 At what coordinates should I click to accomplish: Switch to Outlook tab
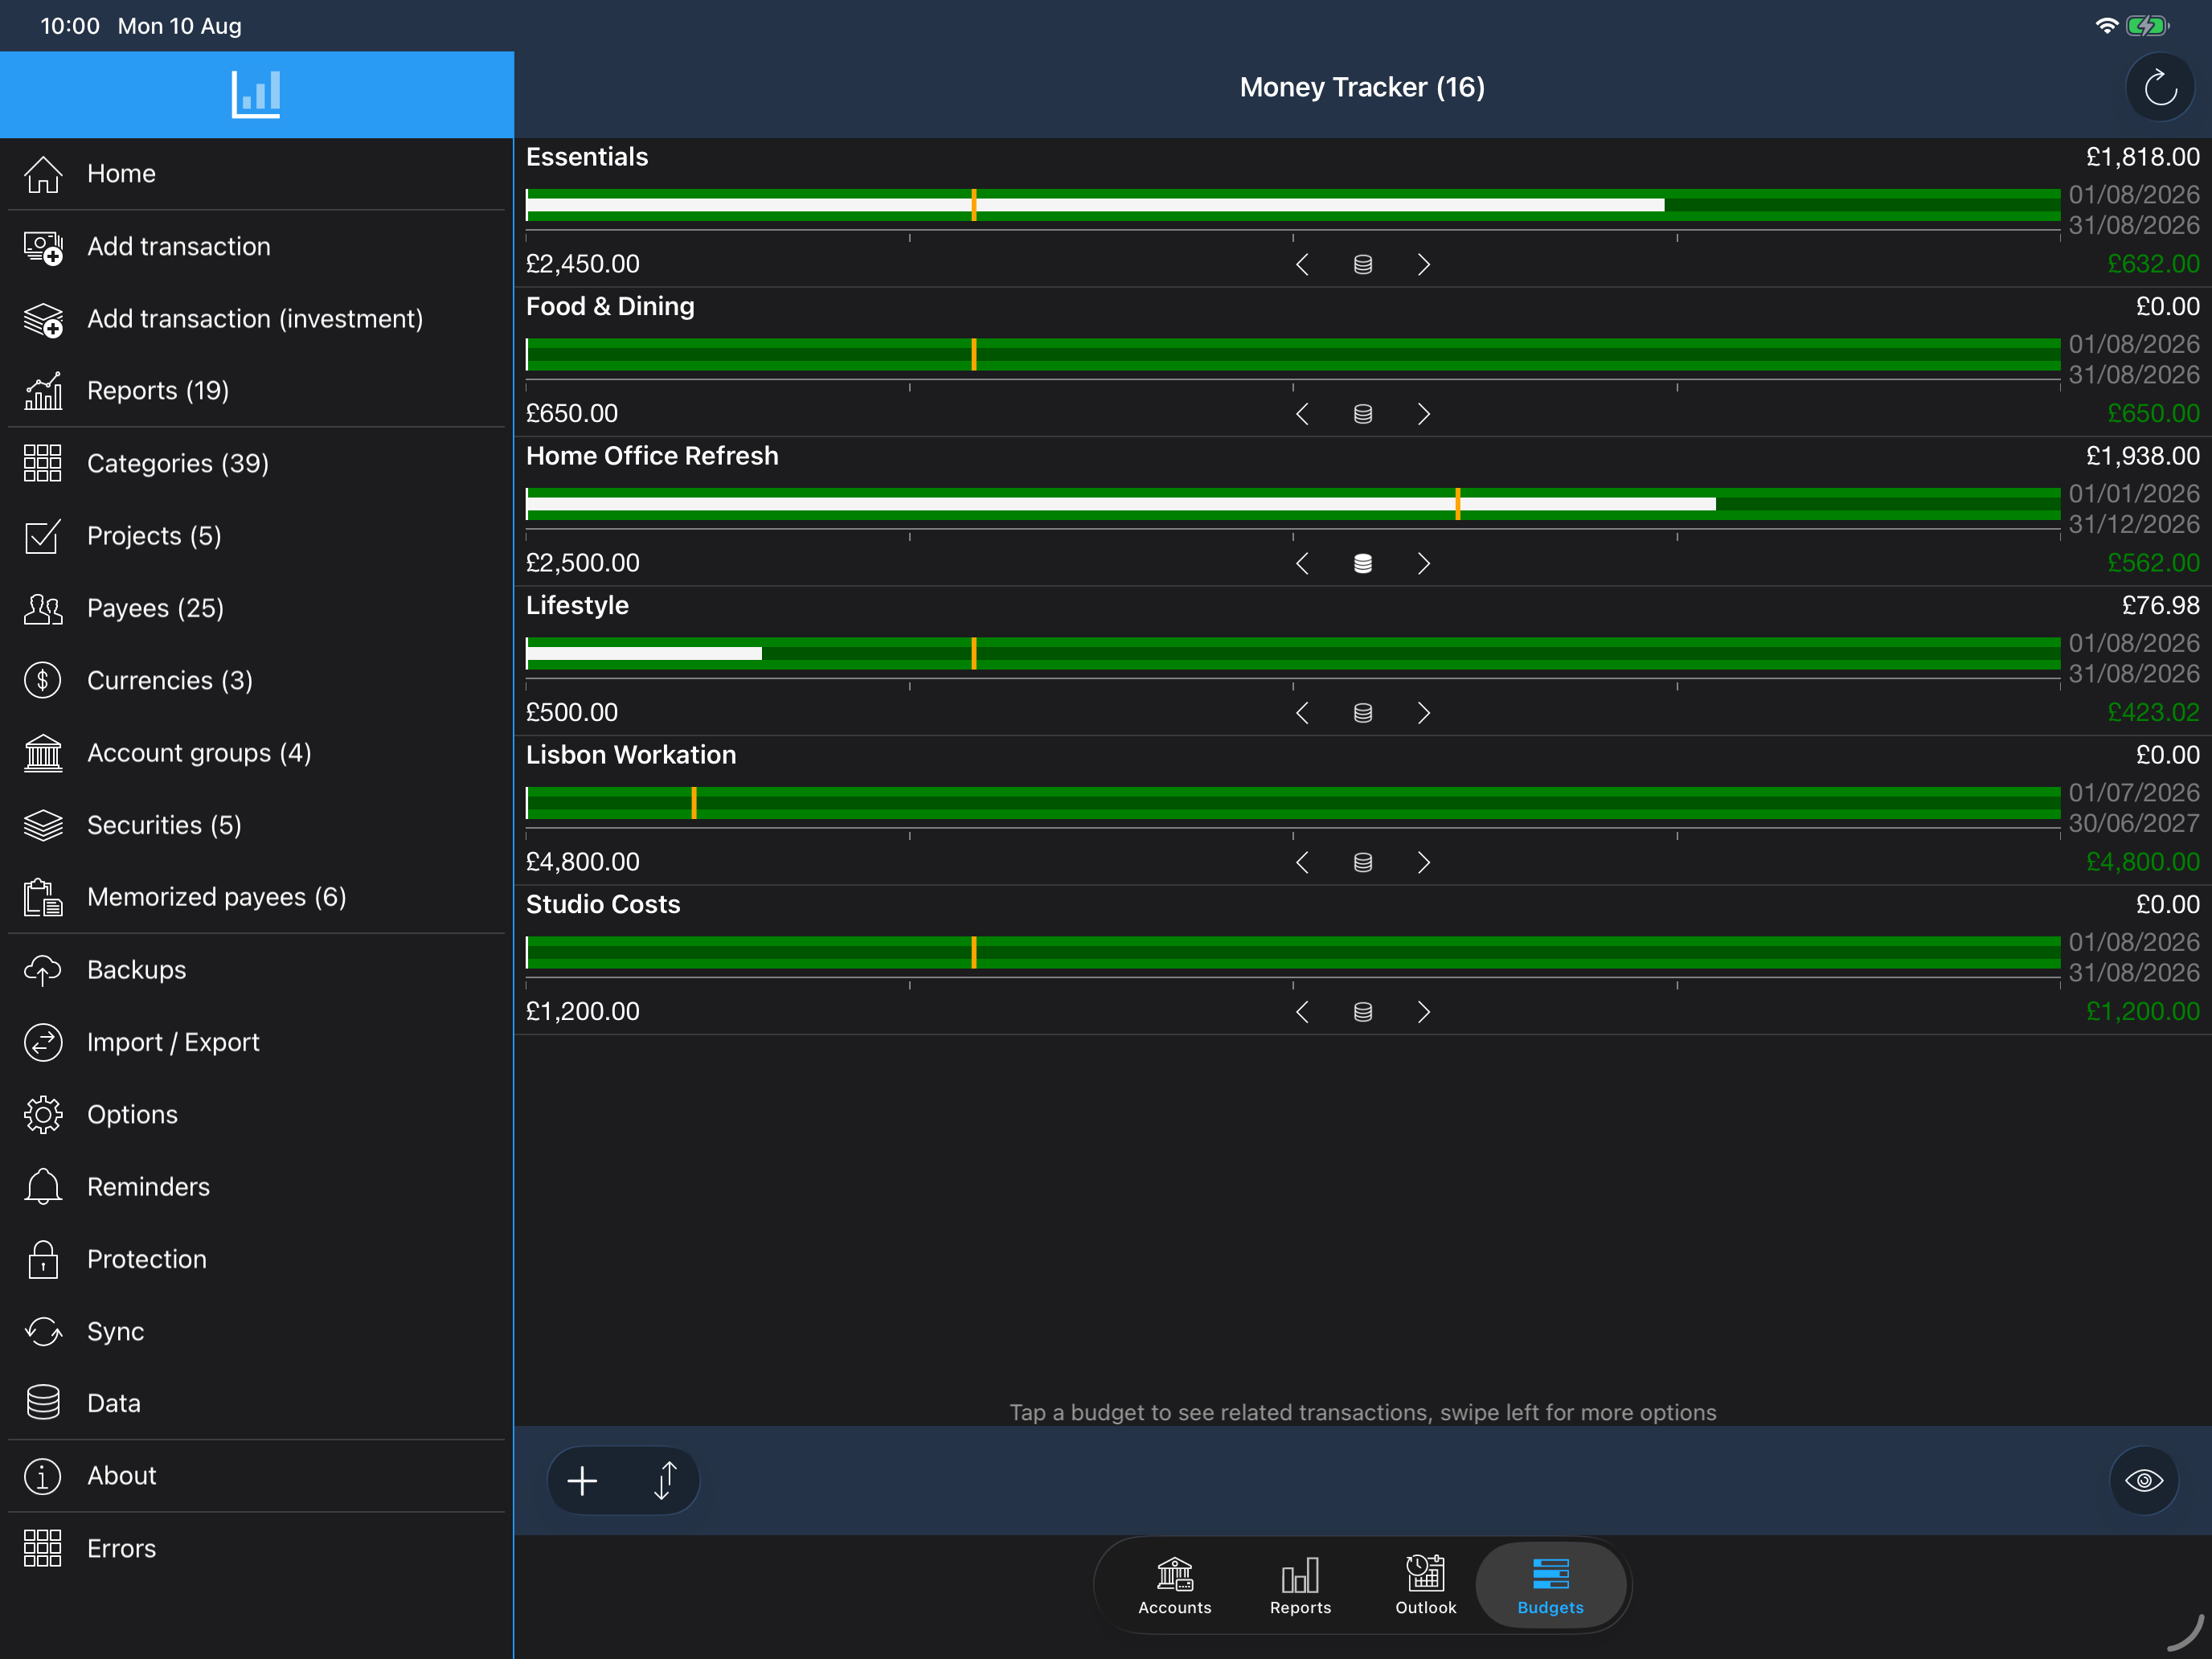click(x=1425, y=1586)
